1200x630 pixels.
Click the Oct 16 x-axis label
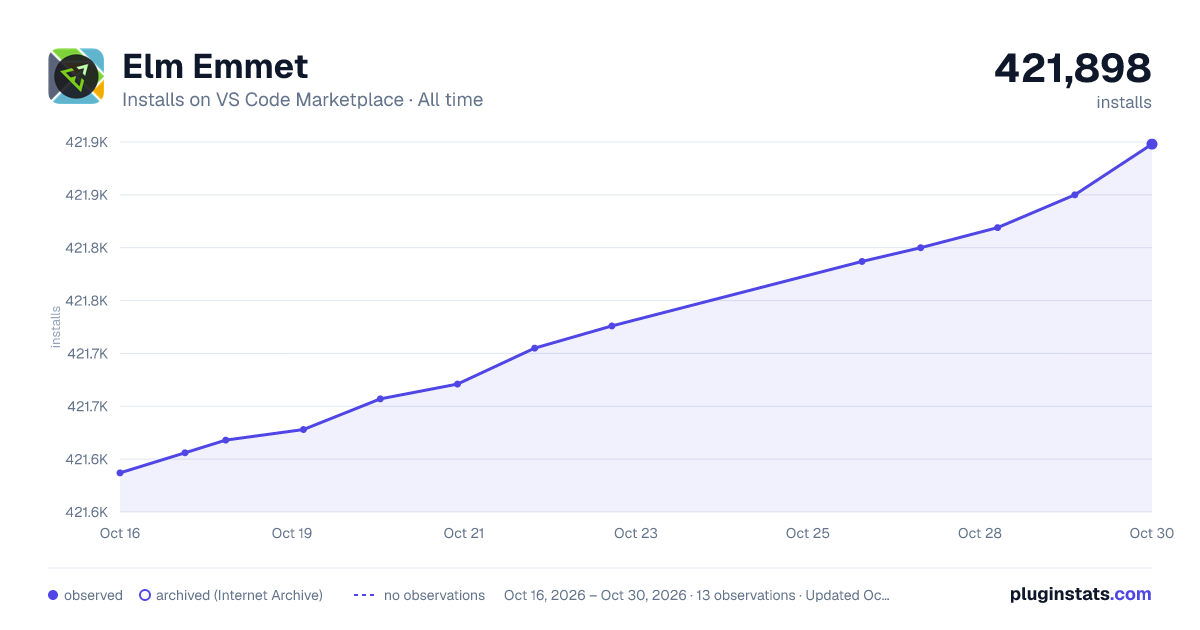[x=120, y=533]
